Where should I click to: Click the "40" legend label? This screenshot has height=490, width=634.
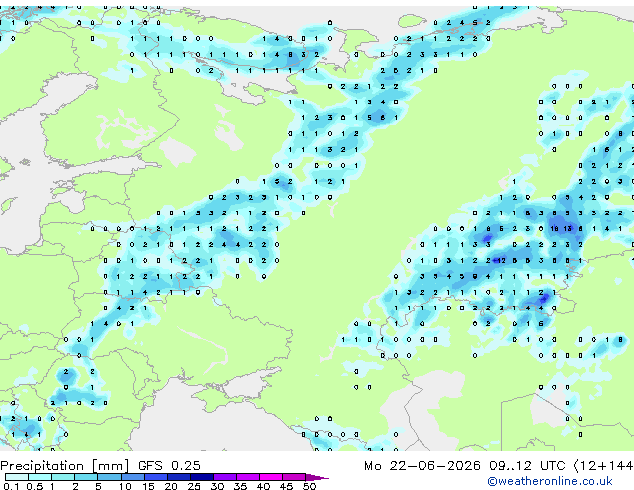pyautogui.click(x=263, y=486)
